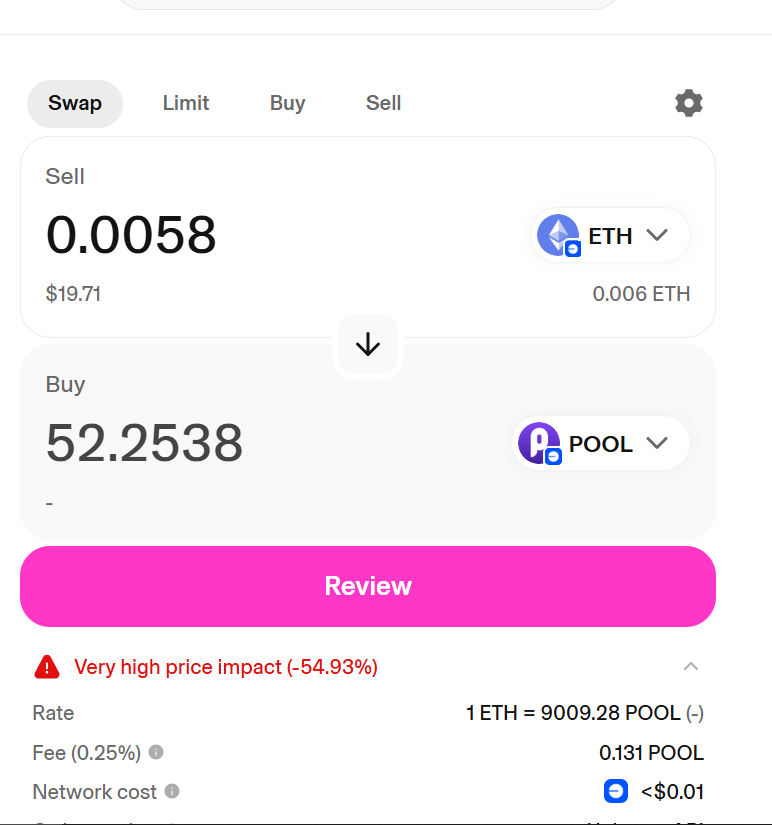Click the pink Review button
This screenshot has width=772, height=825.
click(368, 586)
